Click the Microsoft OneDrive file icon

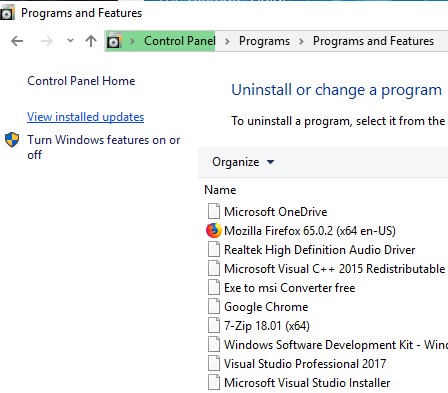[214, 211]
